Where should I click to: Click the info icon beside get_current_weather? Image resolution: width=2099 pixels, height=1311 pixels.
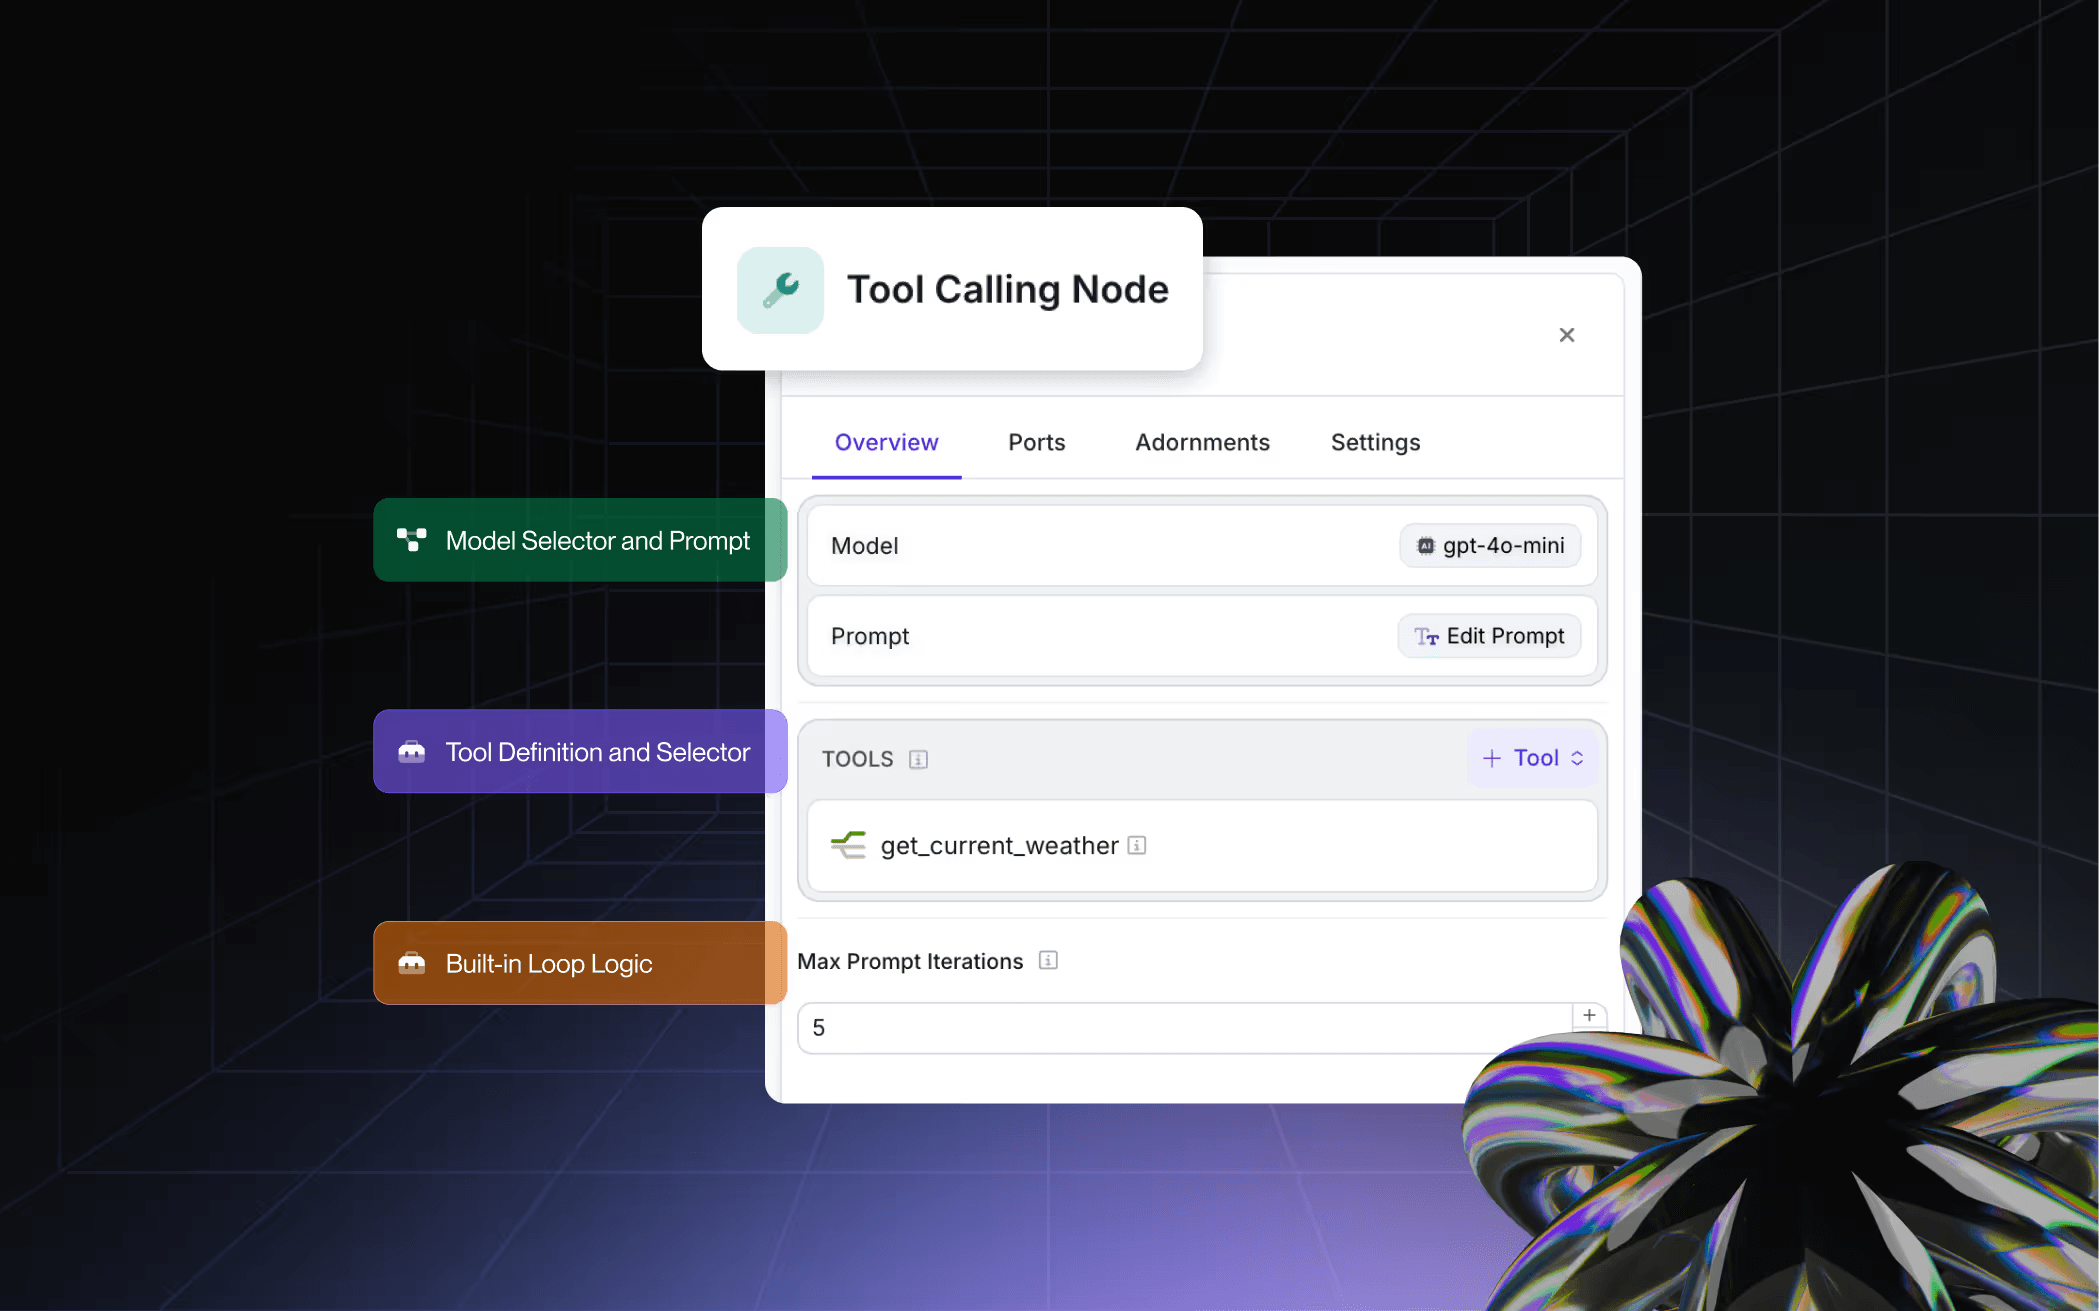(1136, 845)
